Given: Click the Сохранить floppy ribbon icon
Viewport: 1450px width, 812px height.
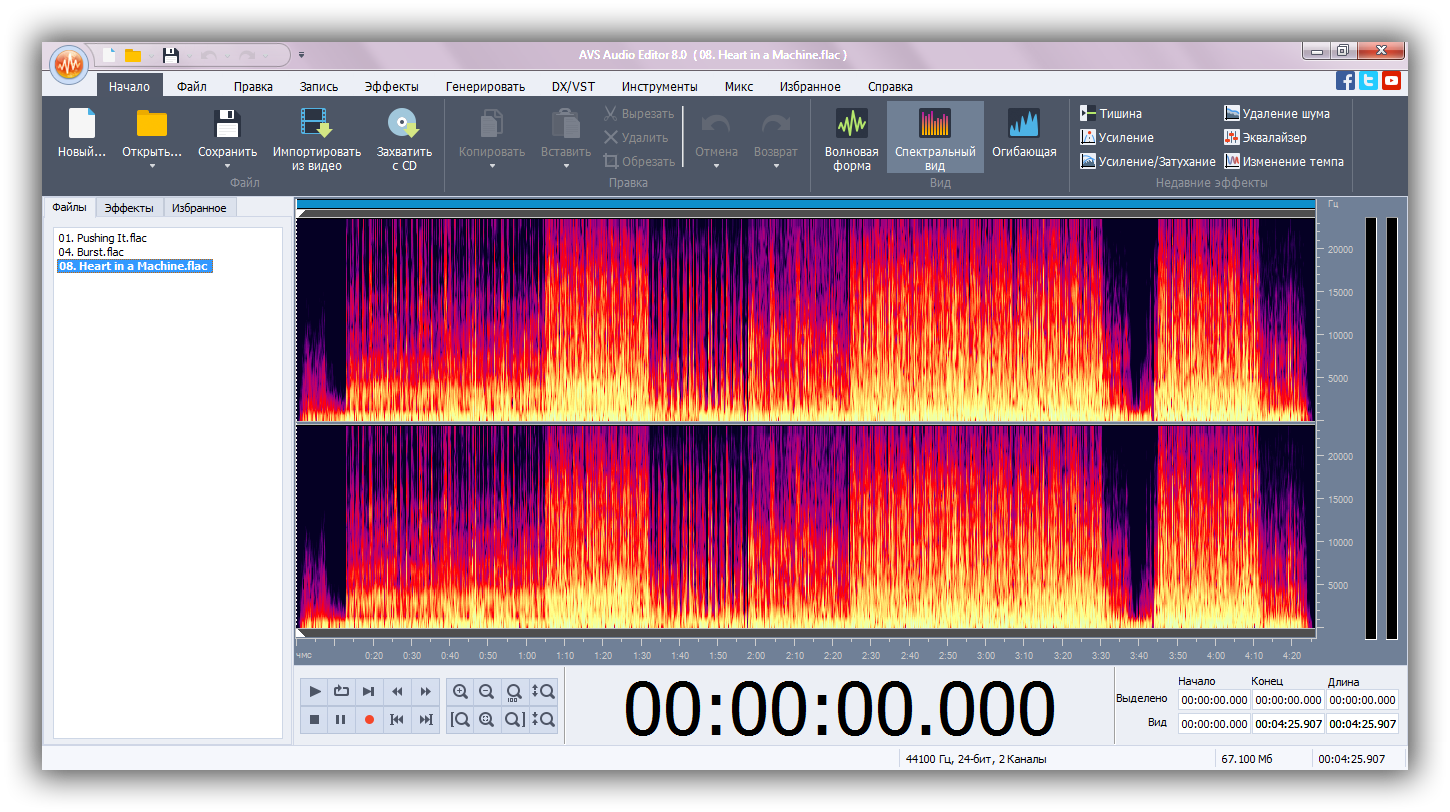Looking at the screenshot, I should (x=228, y=124).
